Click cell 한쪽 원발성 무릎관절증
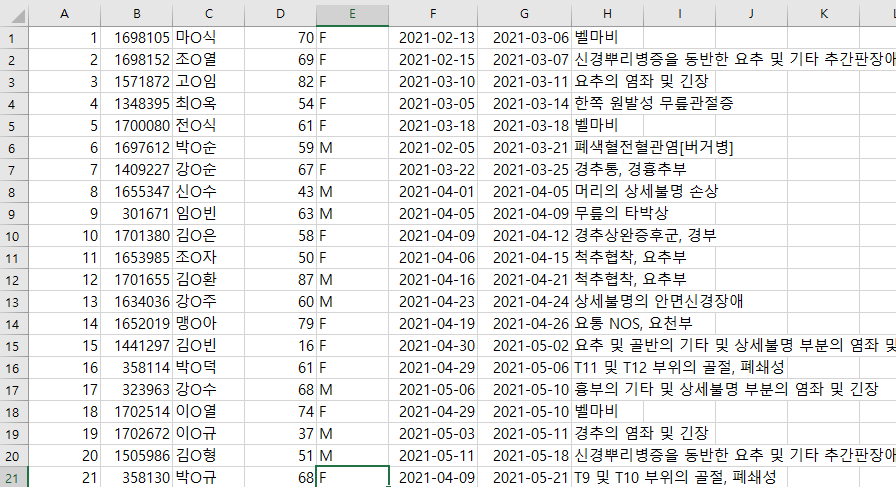The image size is (896, 487). coord(653,103)
